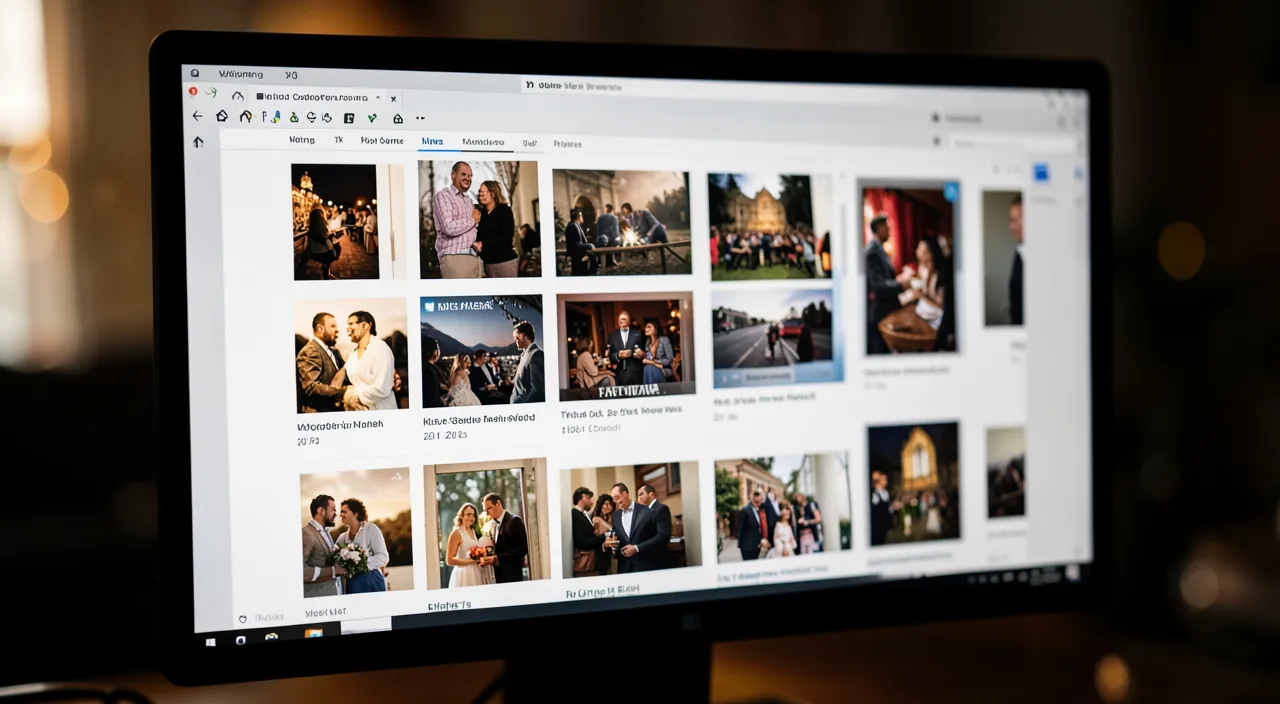The height and width of the screenshot is (704, 1280).
Task: Open the photo of a crowd on the mansion lawn
Action: click(x=770, y=226)
